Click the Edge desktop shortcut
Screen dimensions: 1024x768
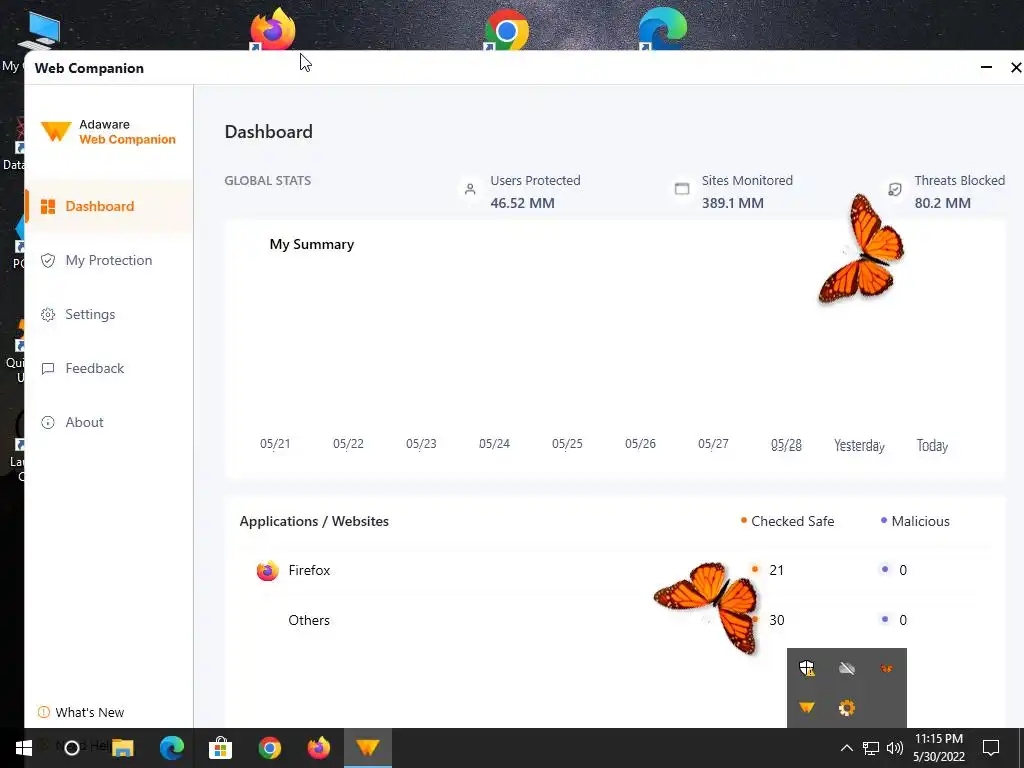(662, 29)
